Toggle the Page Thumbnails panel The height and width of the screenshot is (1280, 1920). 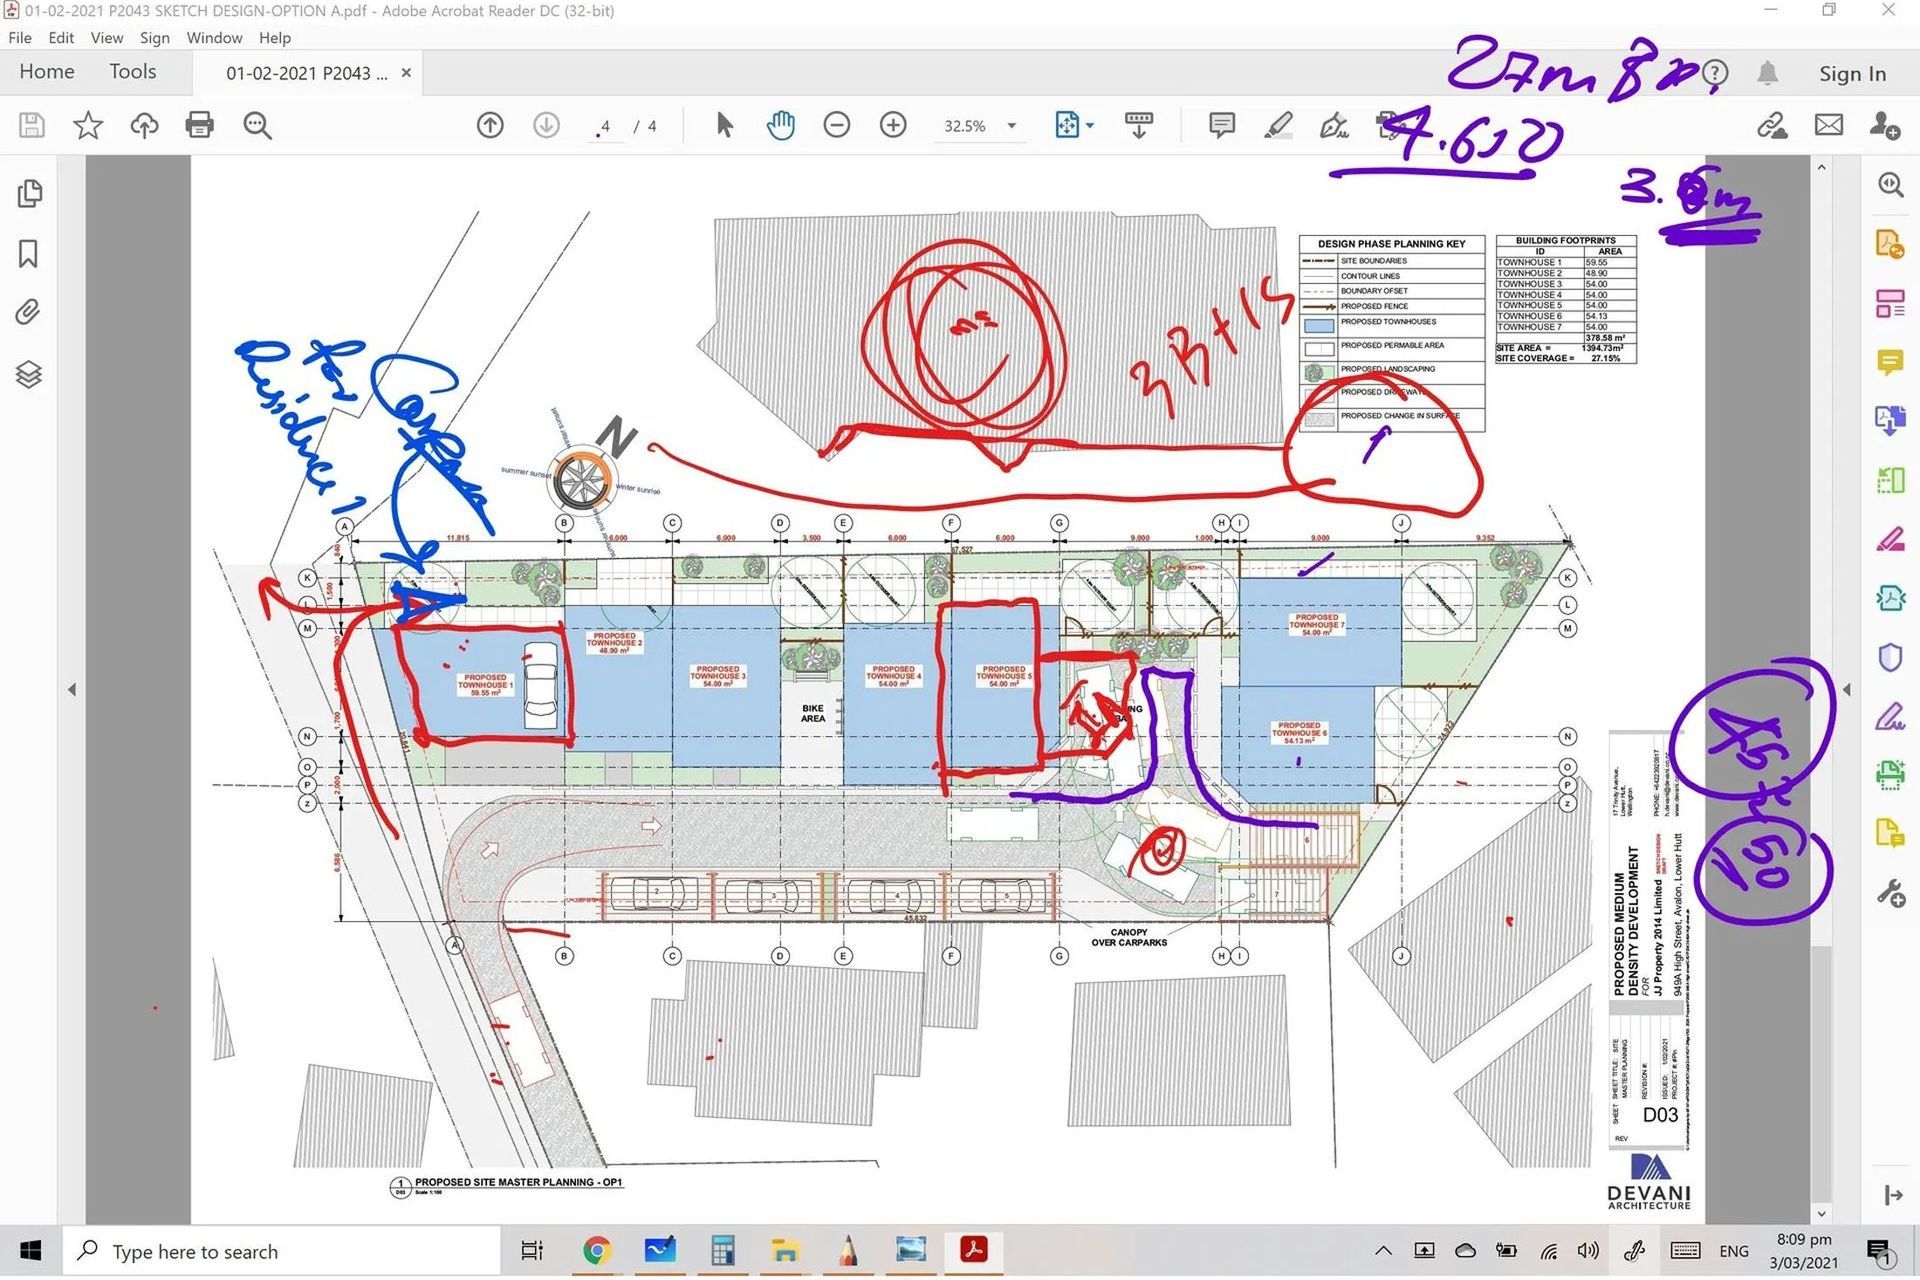[29, 193]
